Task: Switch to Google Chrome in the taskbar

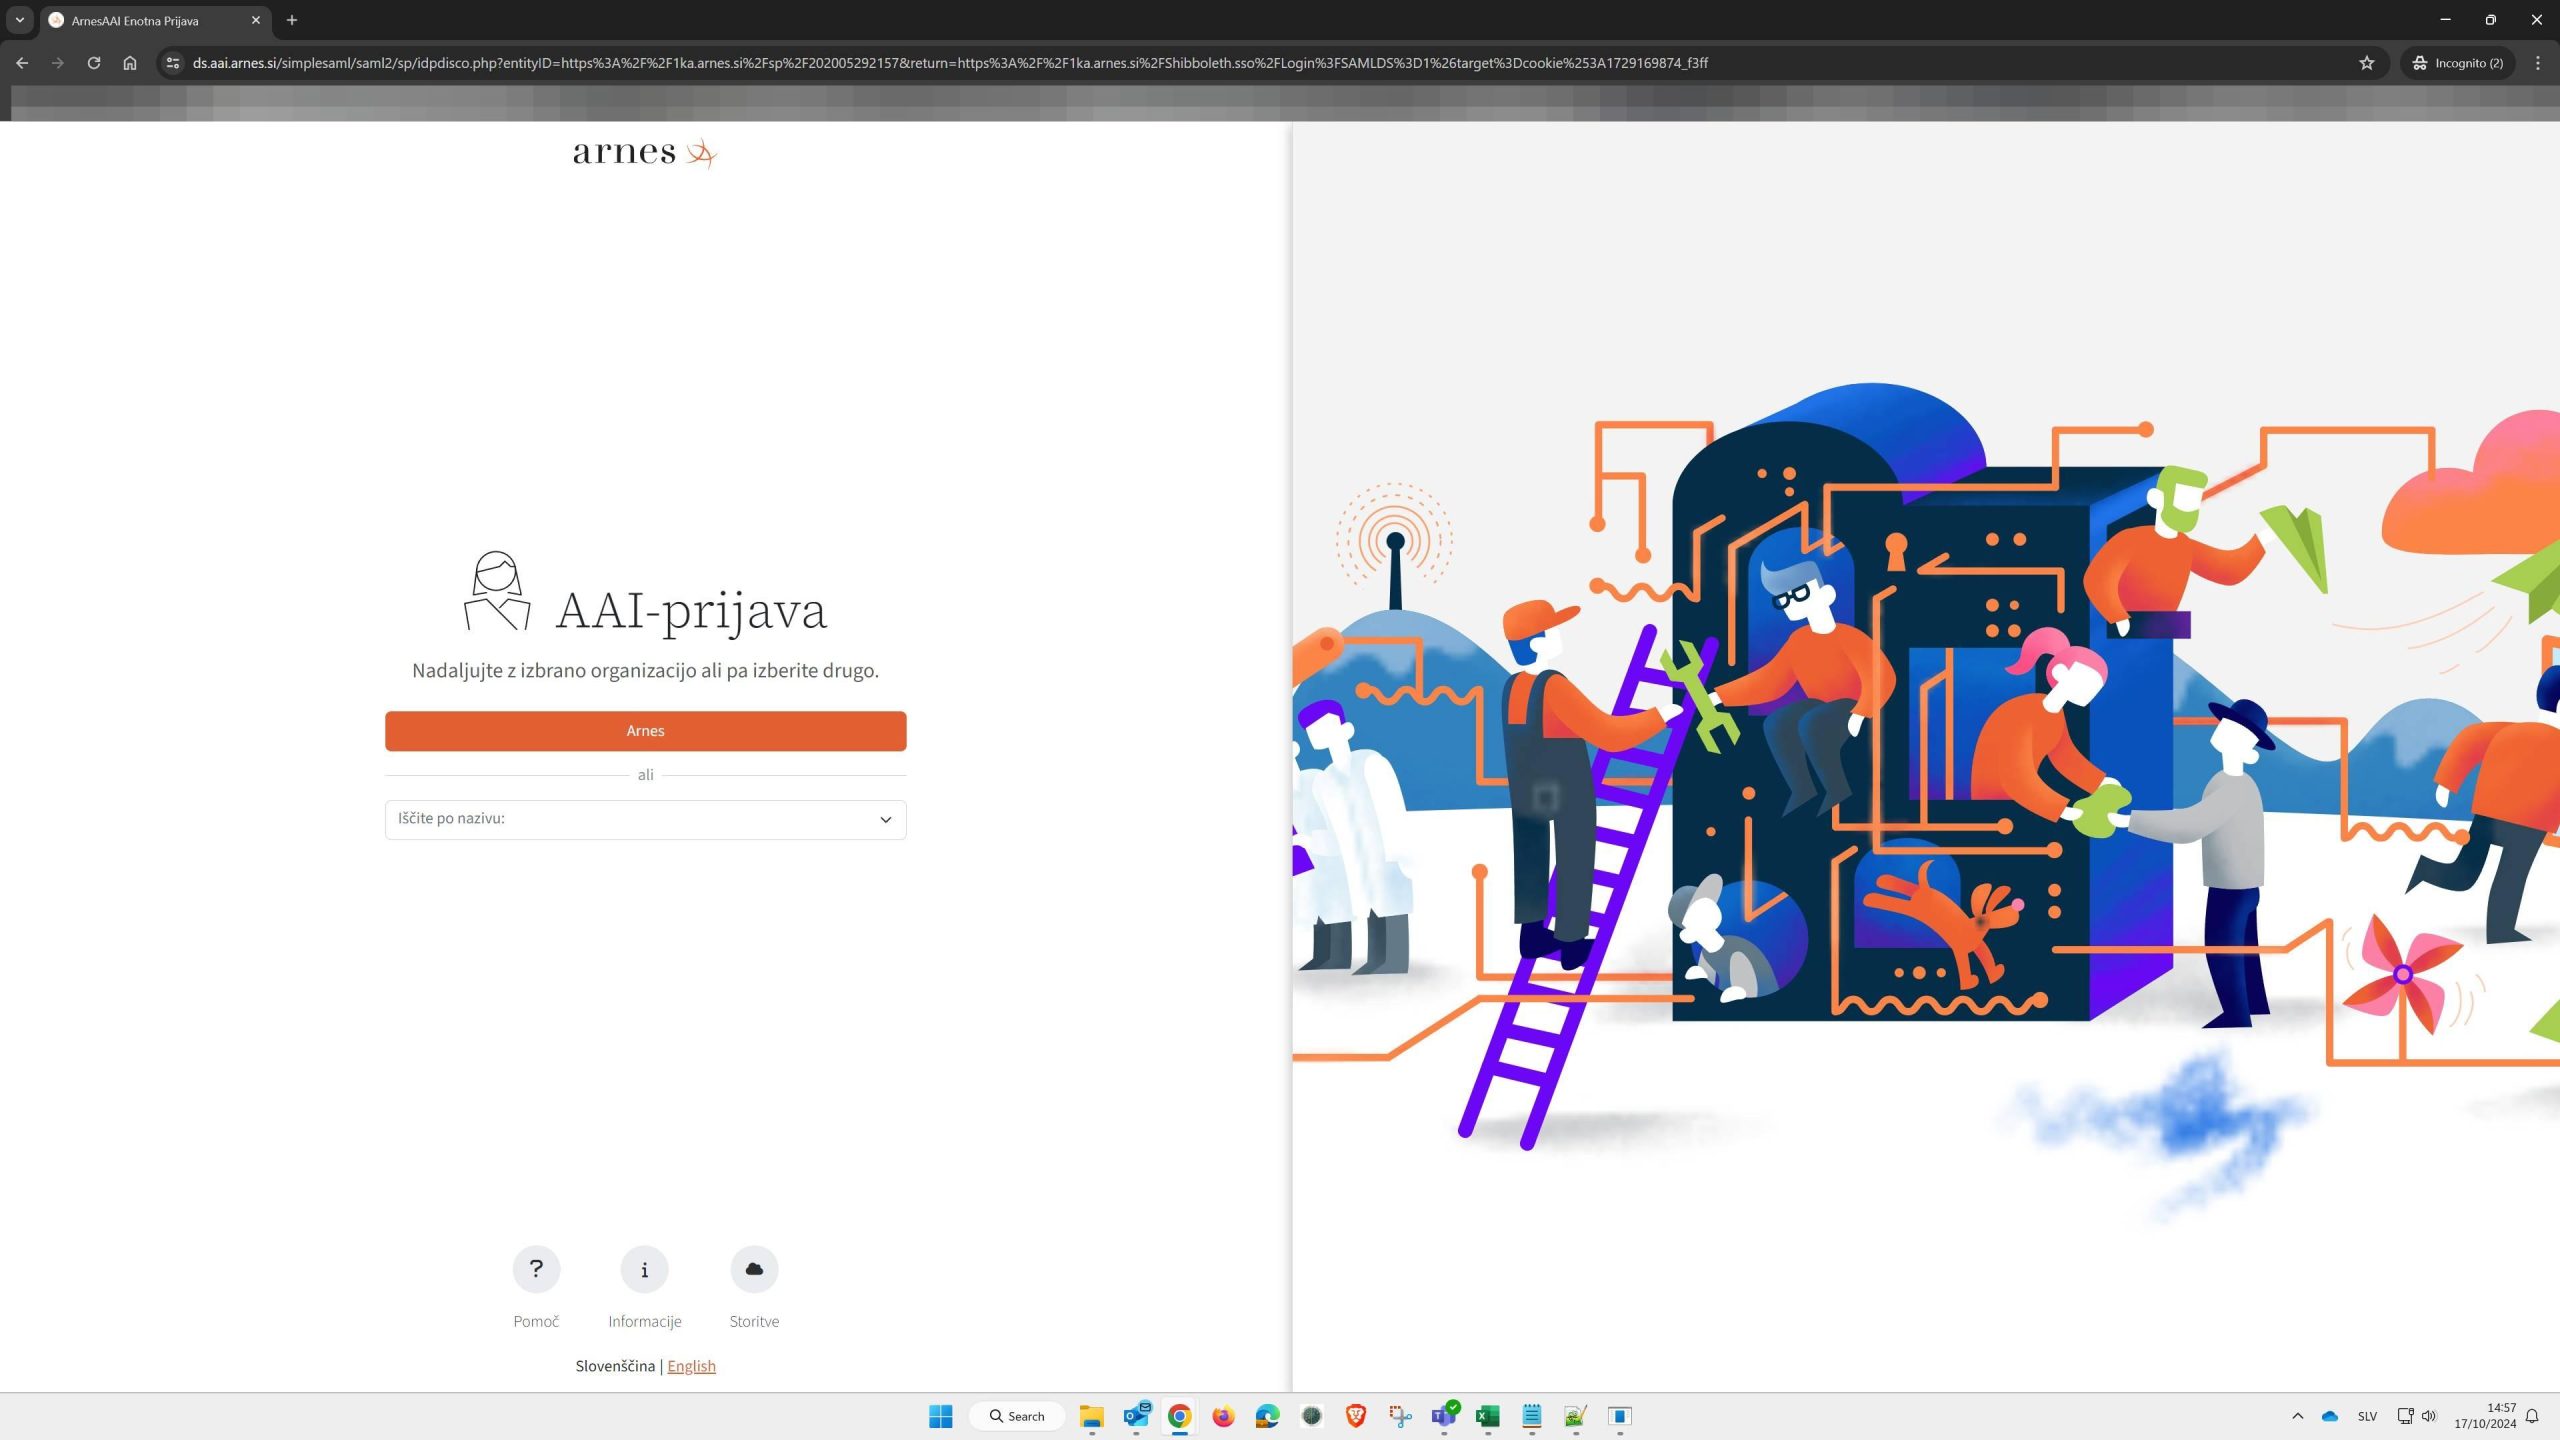Action: [x=1180, y=1416]
